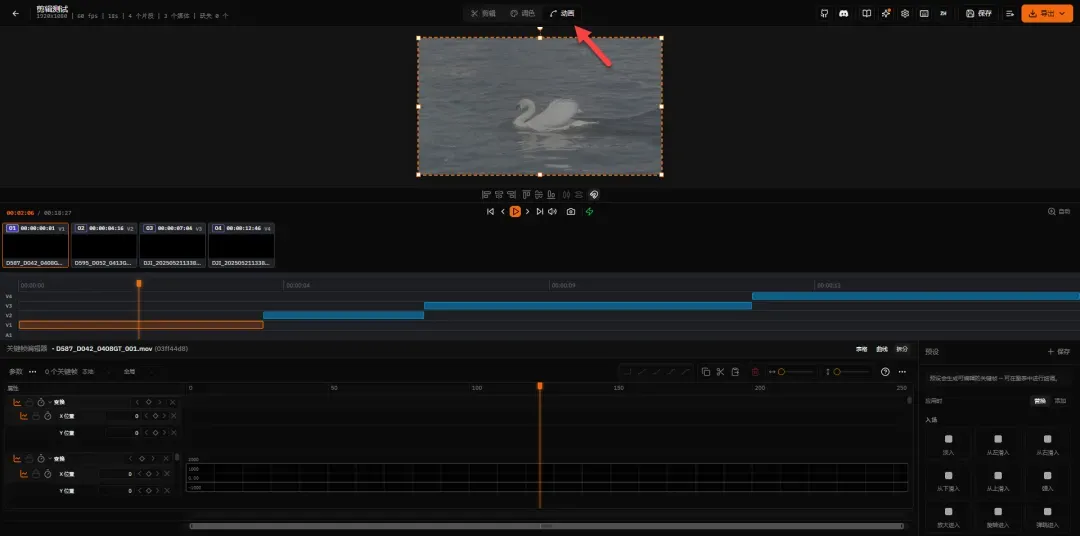Cut keyframes with the scissors icon

coord(720,372)
